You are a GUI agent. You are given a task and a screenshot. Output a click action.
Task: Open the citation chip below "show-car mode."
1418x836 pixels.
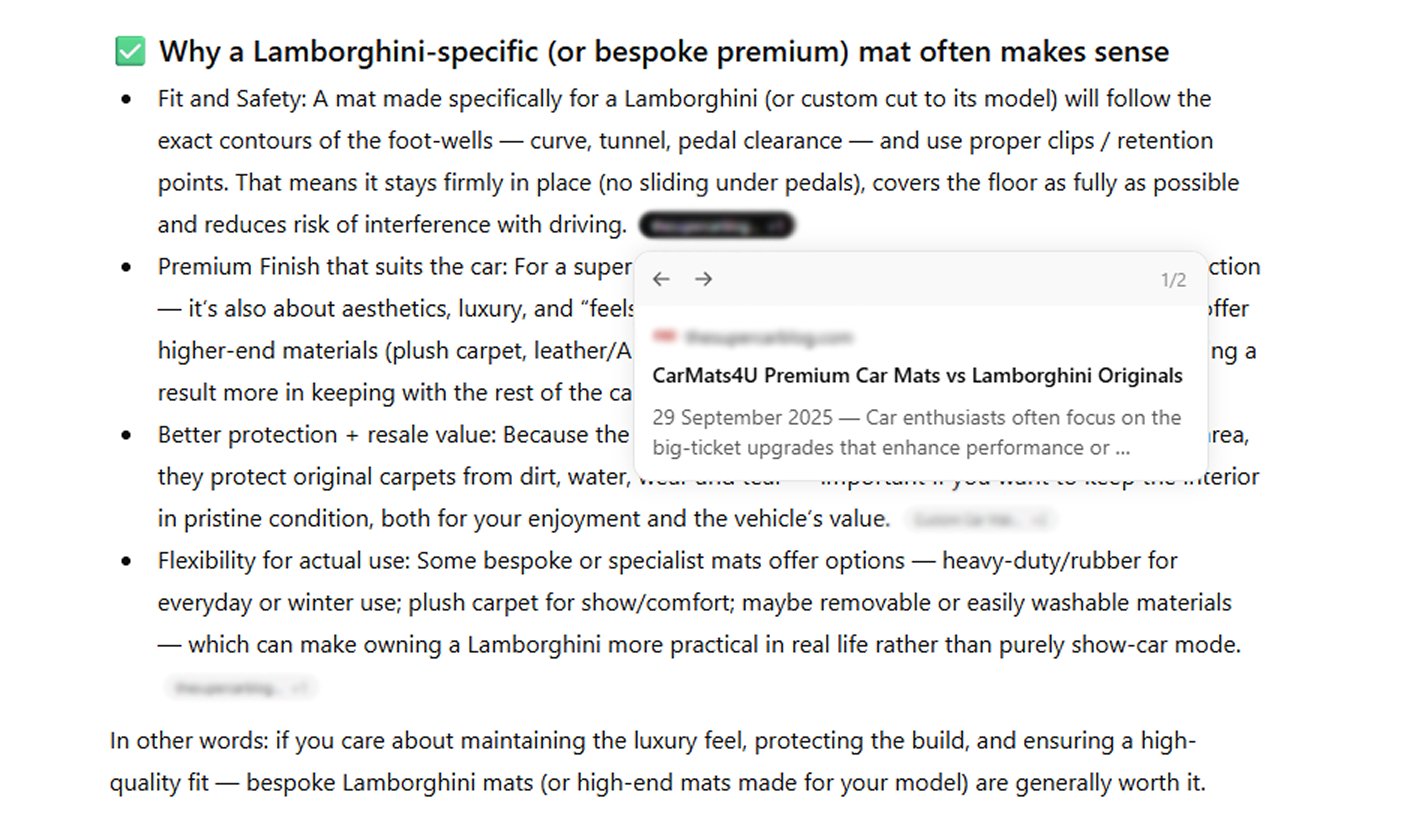click(240, 688)
